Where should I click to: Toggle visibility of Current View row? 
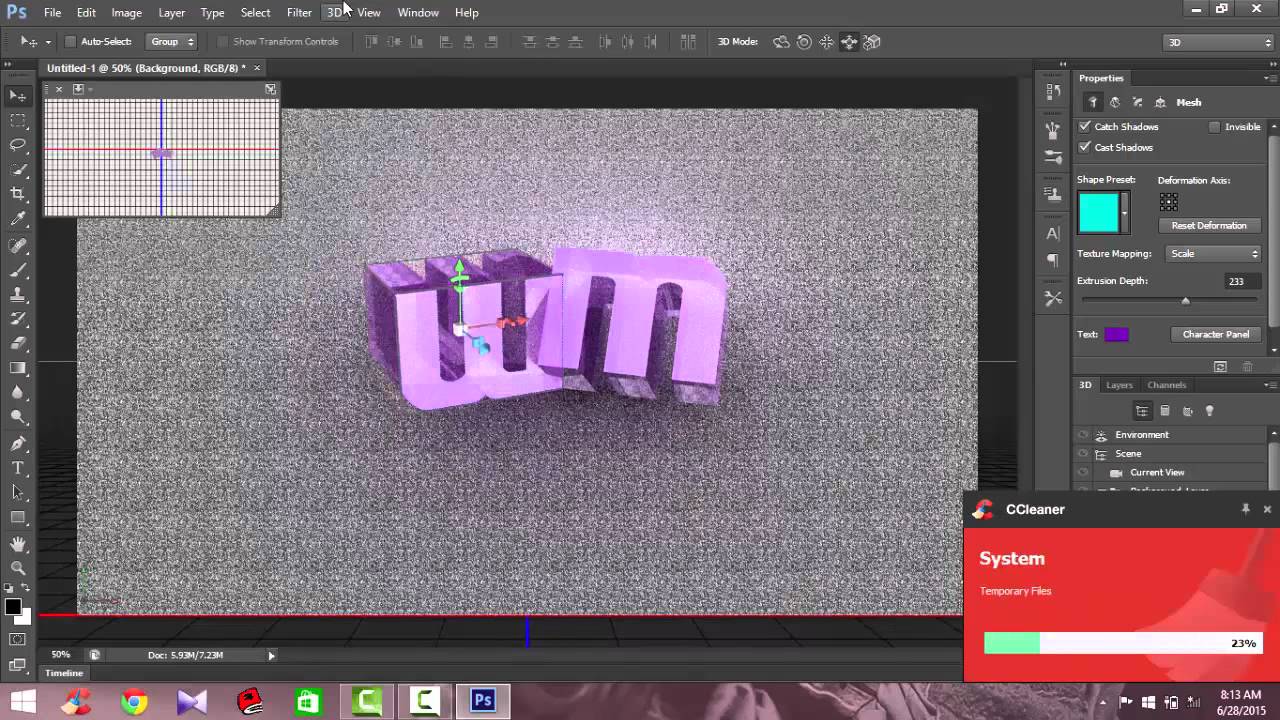pos(1082,473)
